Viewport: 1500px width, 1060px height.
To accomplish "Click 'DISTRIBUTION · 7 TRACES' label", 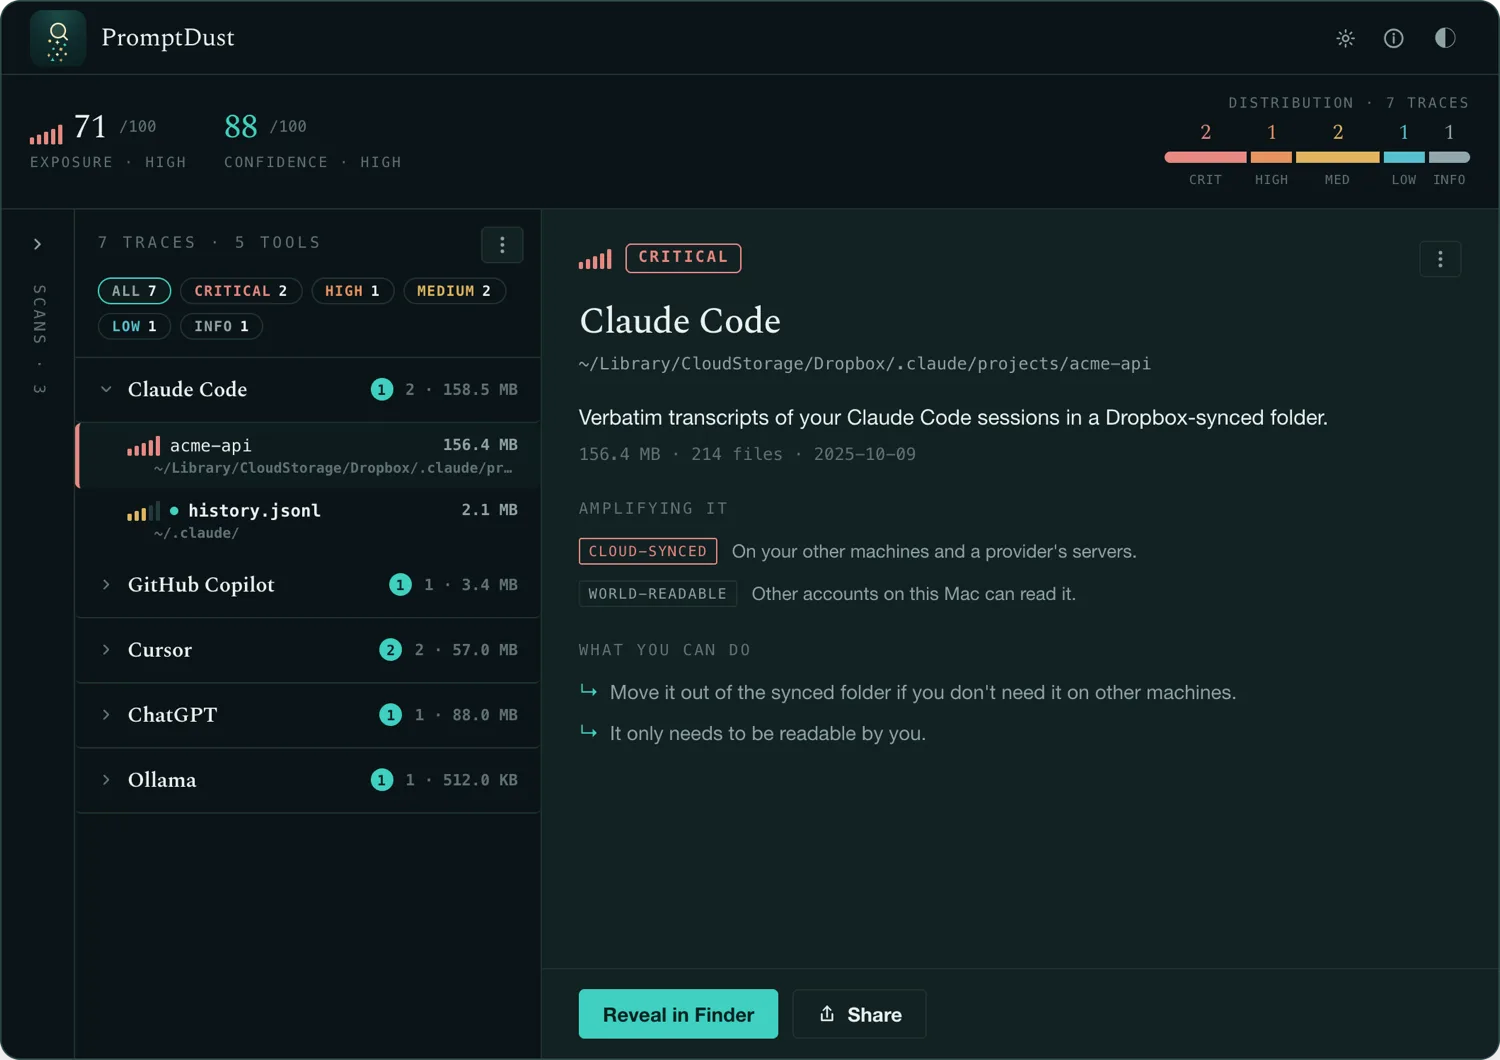I will (1348, 103).
